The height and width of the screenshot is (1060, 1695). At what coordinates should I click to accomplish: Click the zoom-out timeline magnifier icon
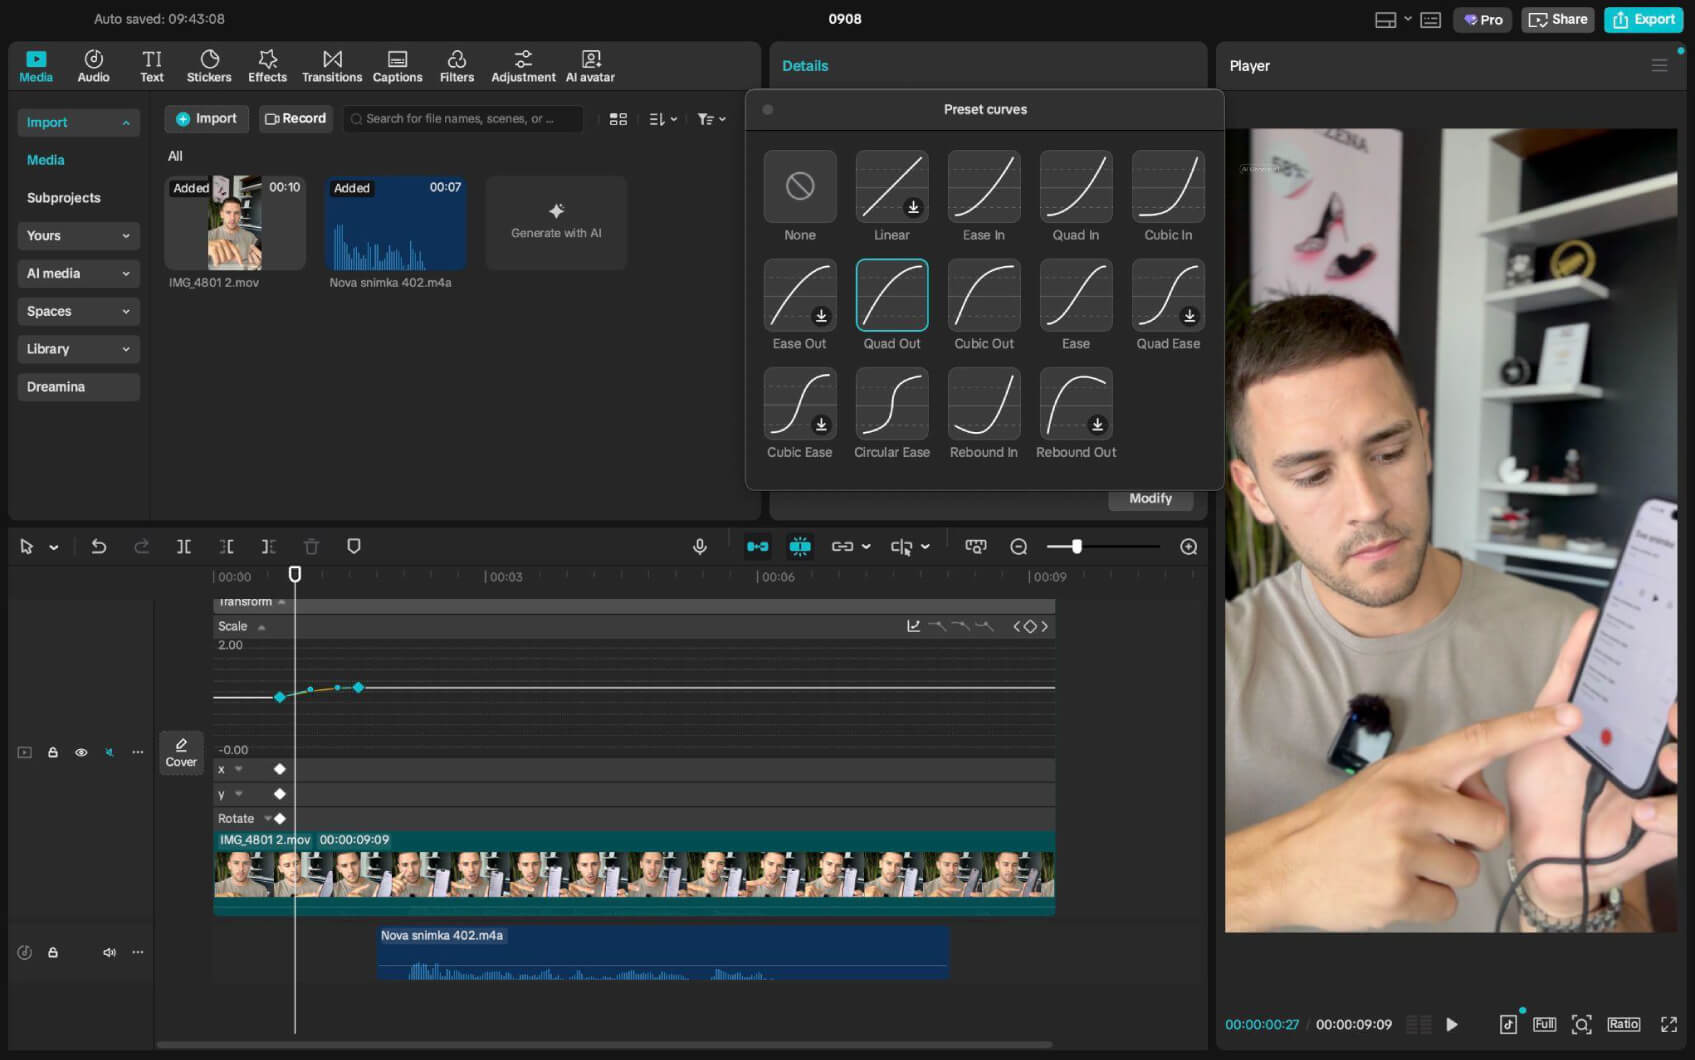click(1018, 546)
